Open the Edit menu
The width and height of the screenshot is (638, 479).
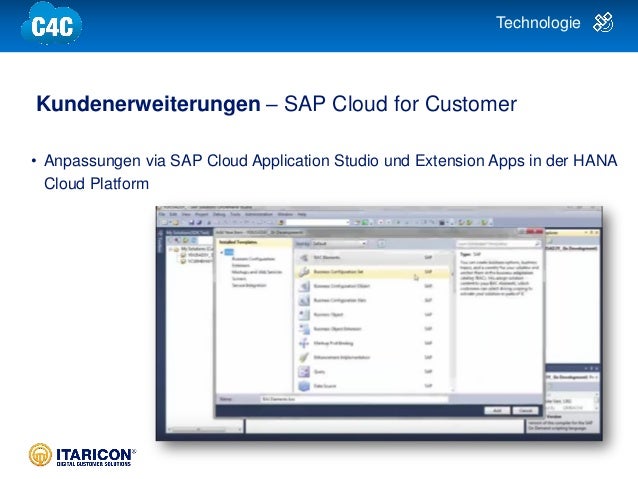click(x=173, y=214)
